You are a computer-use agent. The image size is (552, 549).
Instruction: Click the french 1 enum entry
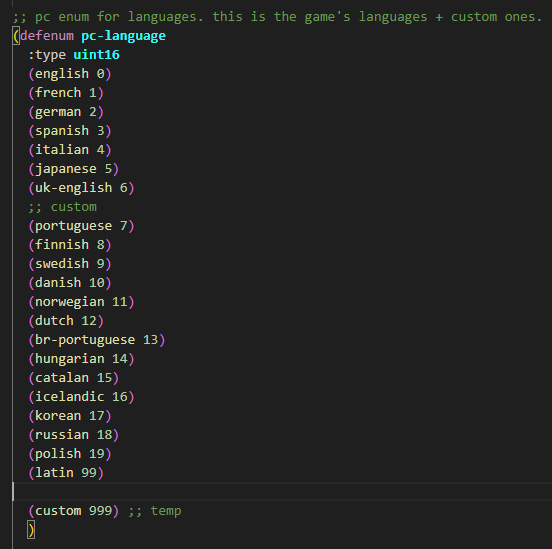pos(66,93)
